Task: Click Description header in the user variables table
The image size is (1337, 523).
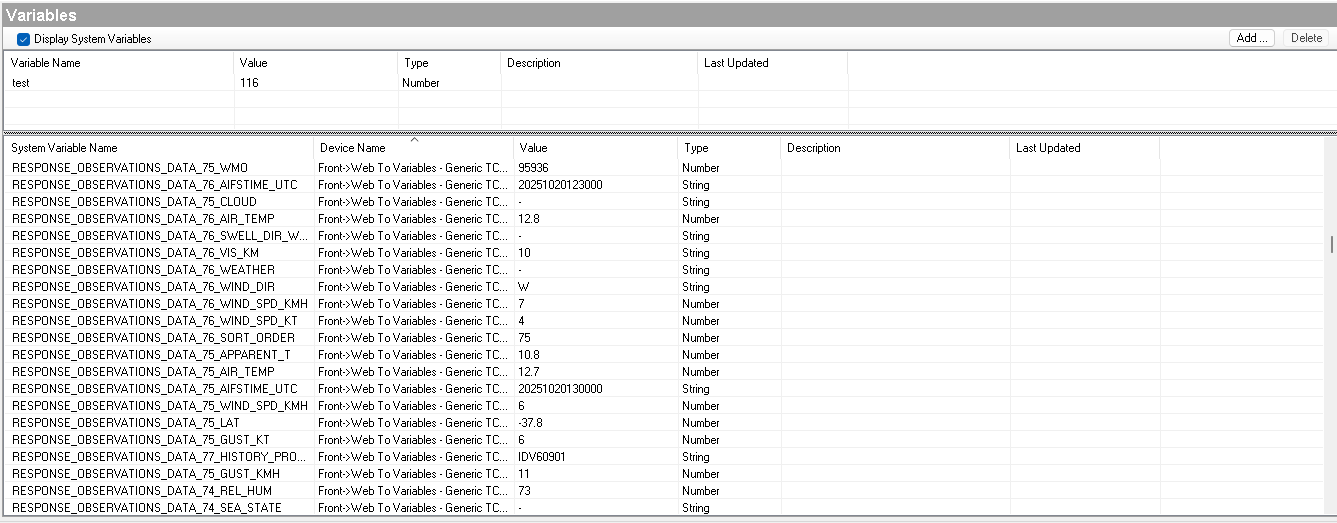Action: click(x=534, y=63)
